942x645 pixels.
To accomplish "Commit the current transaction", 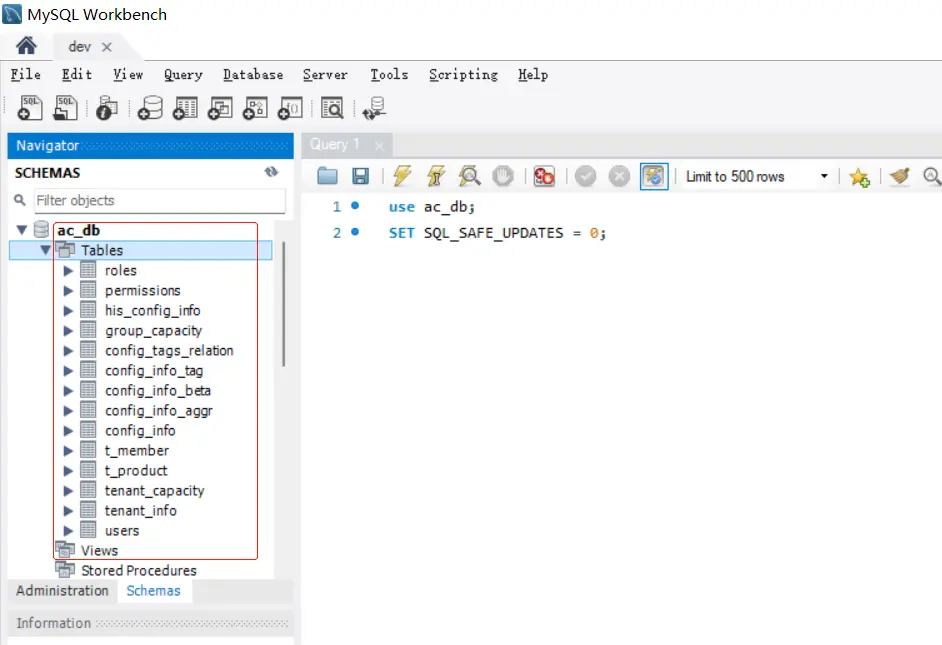I will [585, 176].
